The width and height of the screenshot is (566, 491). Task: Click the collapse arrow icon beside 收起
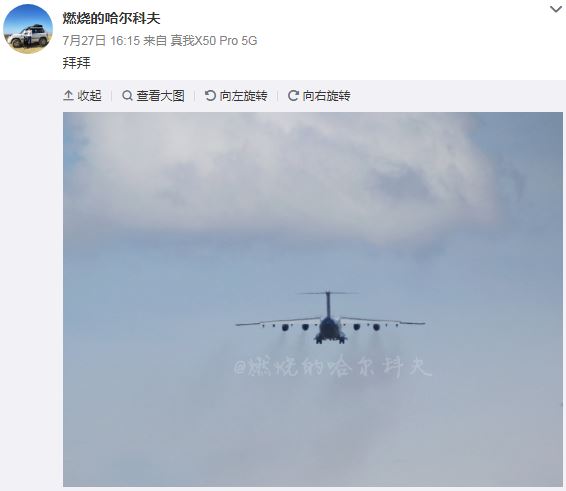tap(68, 96)
